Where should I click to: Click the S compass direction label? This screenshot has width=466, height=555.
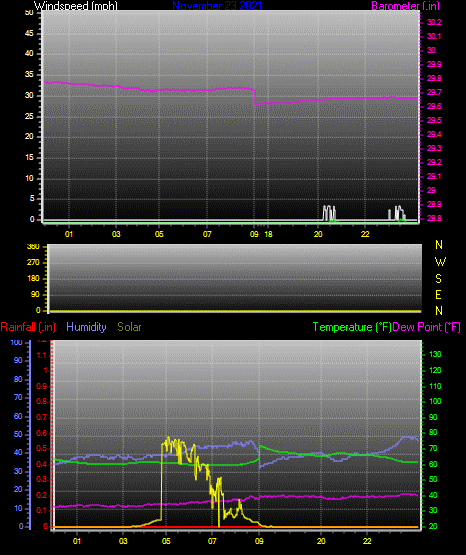click(438, 279)
